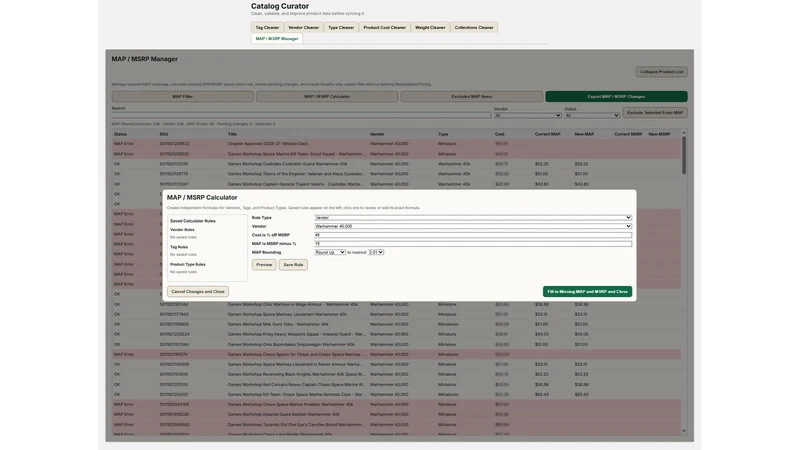The width and height of the screenshot is (800, 450).
Task: Click the MAP / MSRP Calculator button
Action: click(x=327, y=96)
